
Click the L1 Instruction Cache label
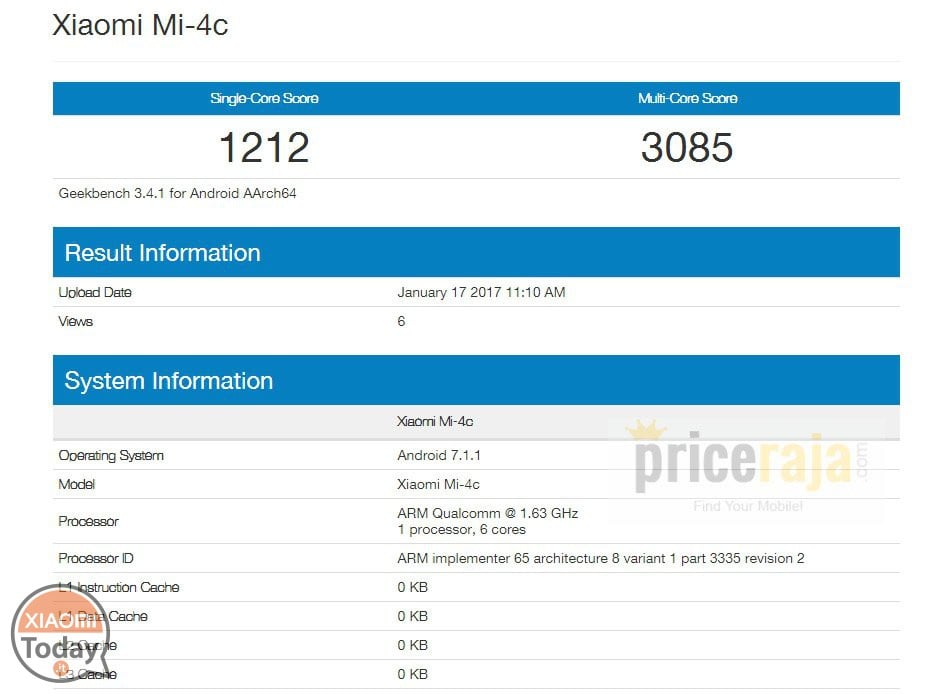click(119, 588)
